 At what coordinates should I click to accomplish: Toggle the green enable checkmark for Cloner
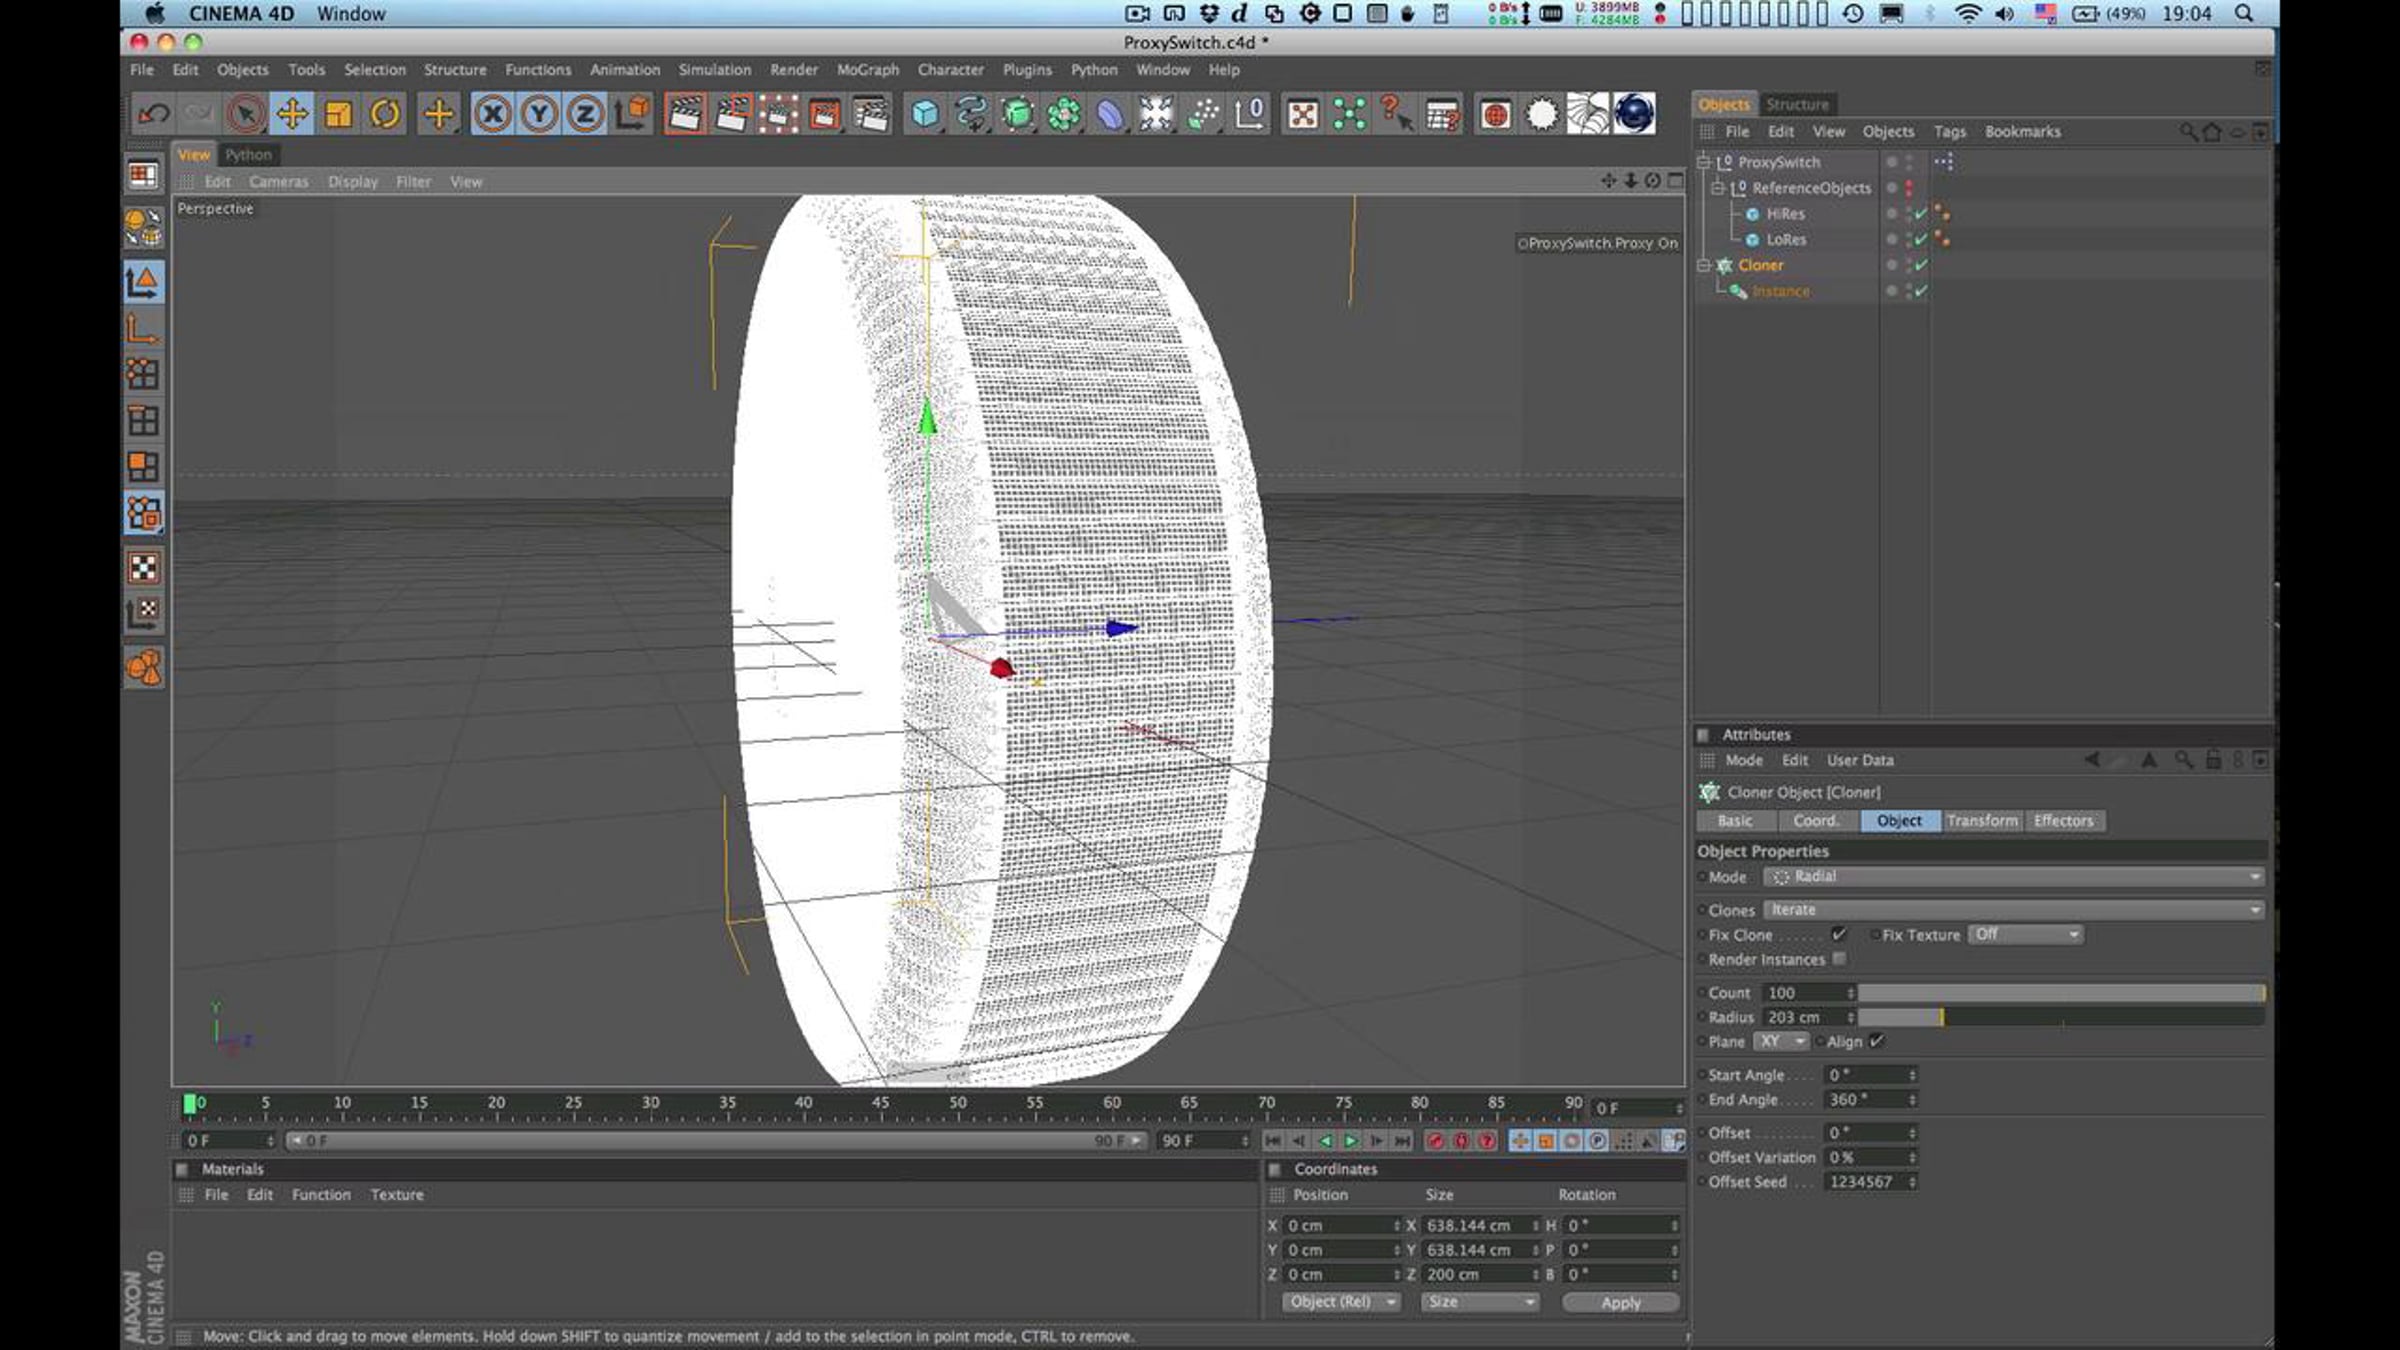(x=1921, y=266)
